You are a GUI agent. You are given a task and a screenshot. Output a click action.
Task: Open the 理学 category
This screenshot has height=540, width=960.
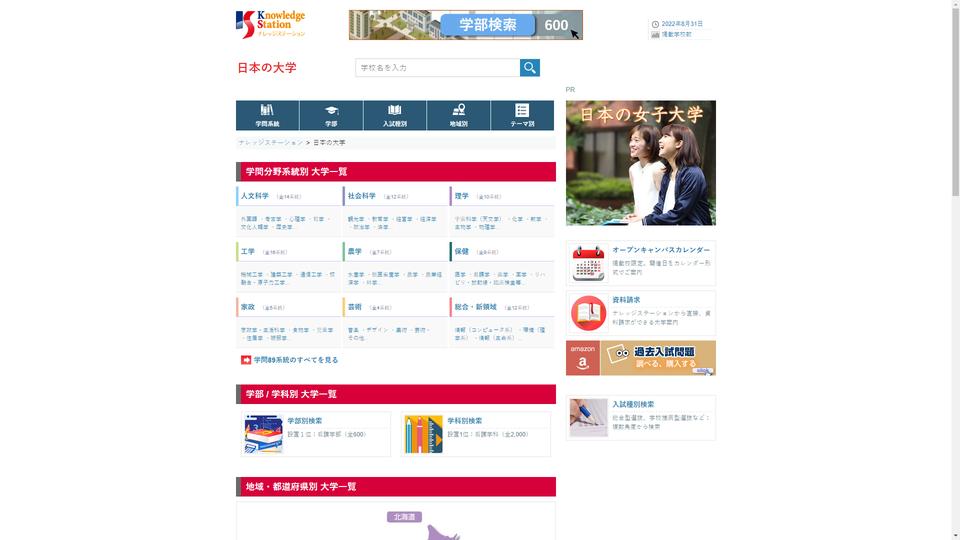point(462,196)
